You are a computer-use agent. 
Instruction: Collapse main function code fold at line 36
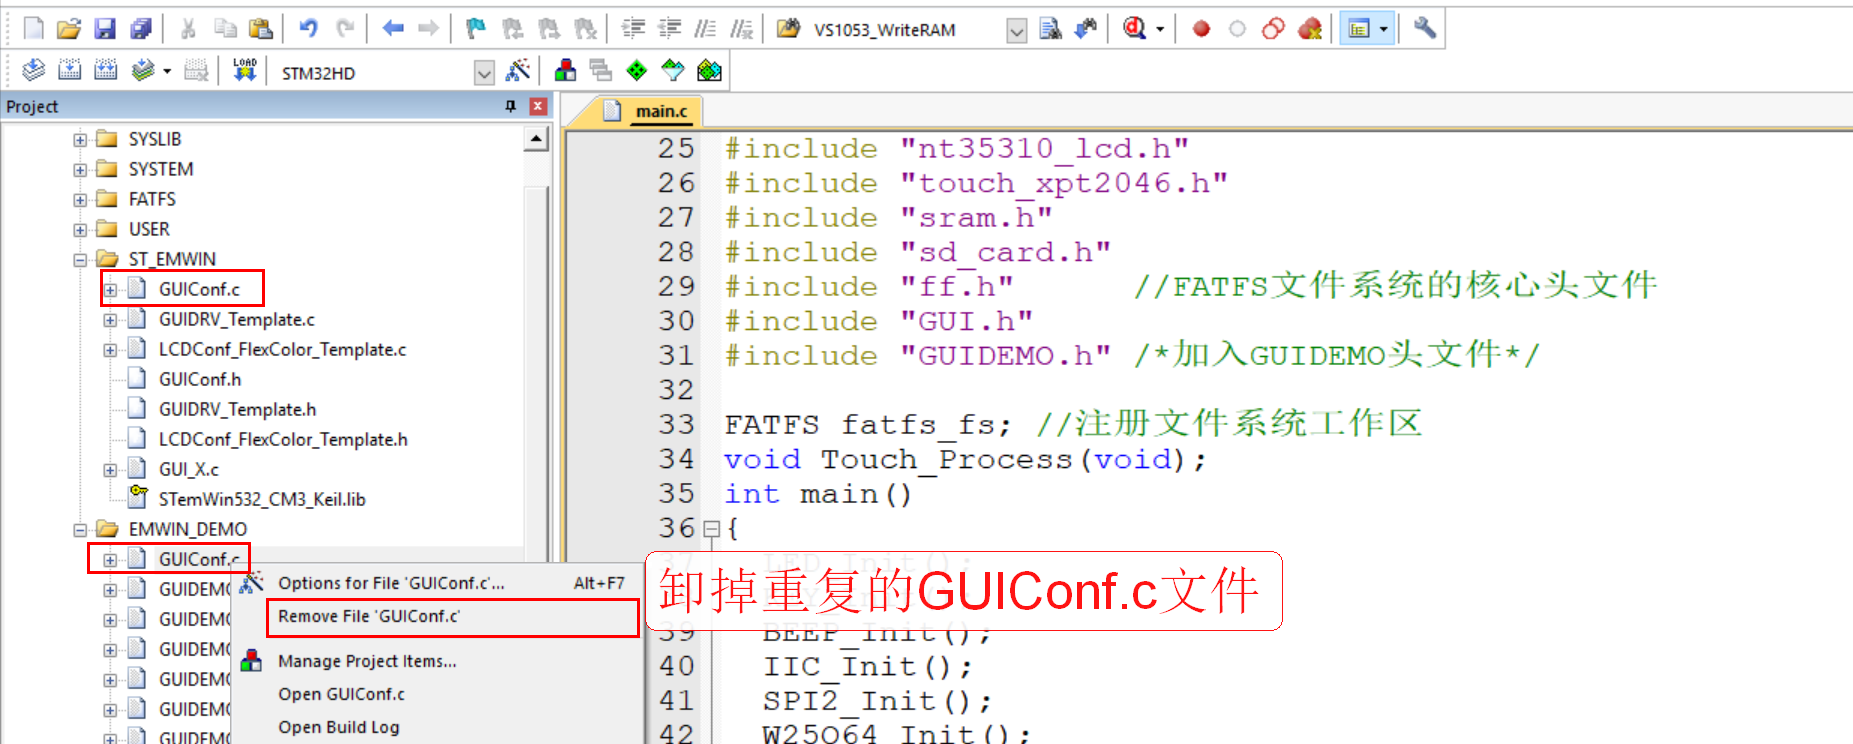(x=711, y=529)
